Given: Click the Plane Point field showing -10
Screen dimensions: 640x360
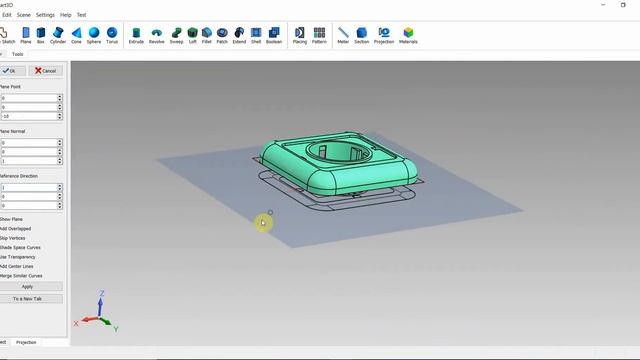Looking at the screenshot, I should [29, 116].
